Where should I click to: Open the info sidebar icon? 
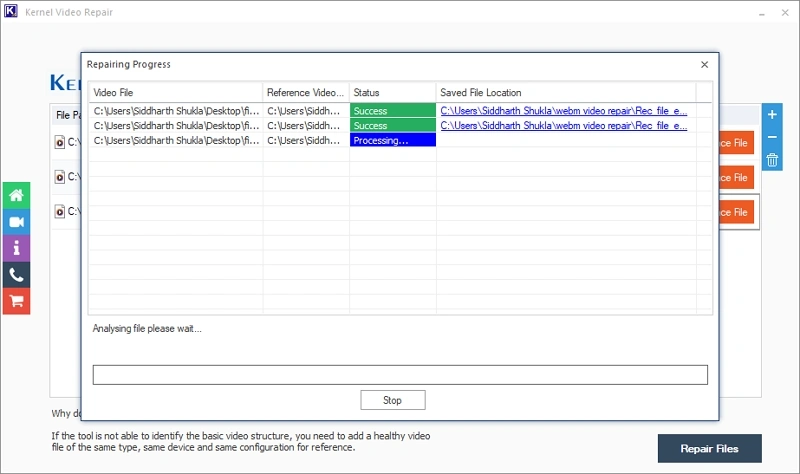point(16,248)
